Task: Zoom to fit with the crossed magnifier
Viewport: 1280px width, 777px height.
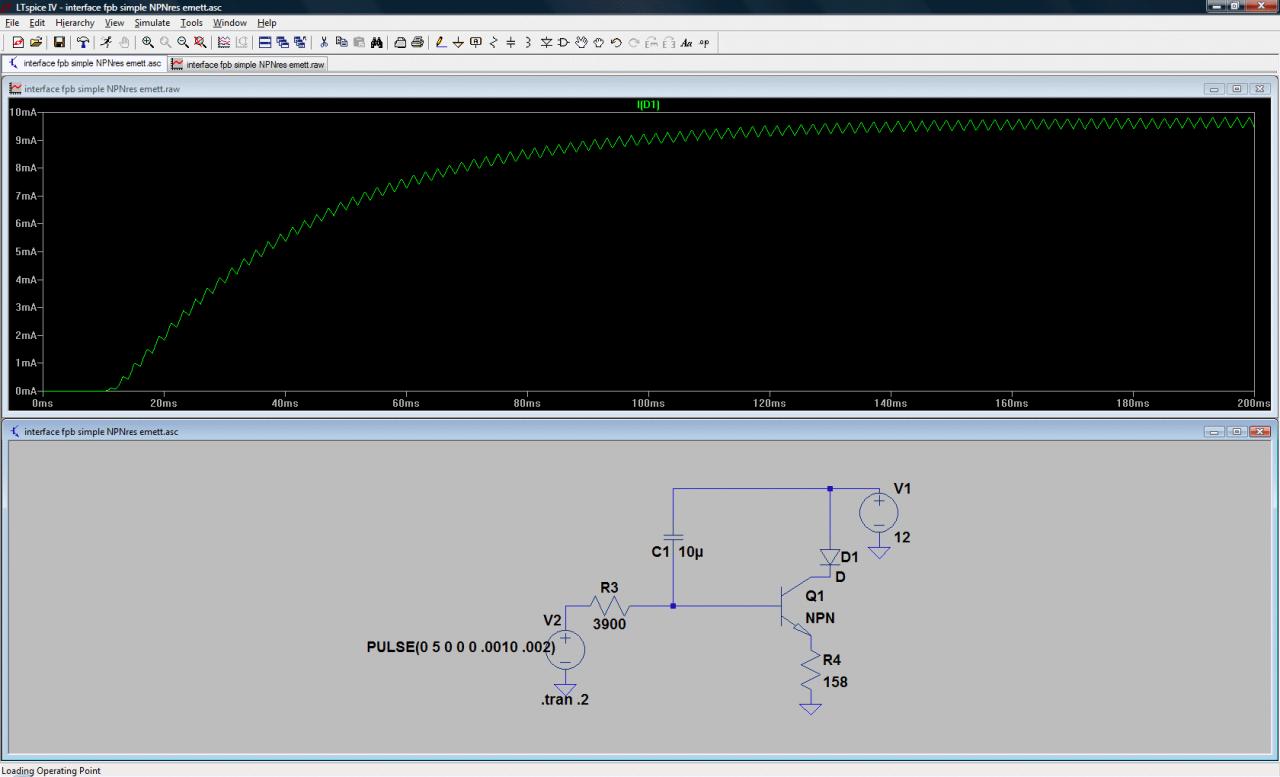Action: [x=201, y=42]
